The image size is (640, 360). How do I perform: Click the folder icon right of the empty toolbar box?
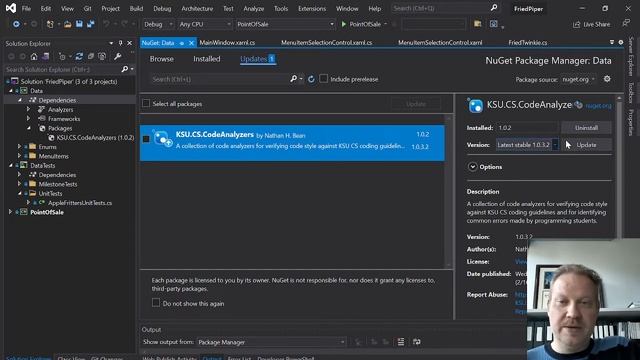[478, 24]
